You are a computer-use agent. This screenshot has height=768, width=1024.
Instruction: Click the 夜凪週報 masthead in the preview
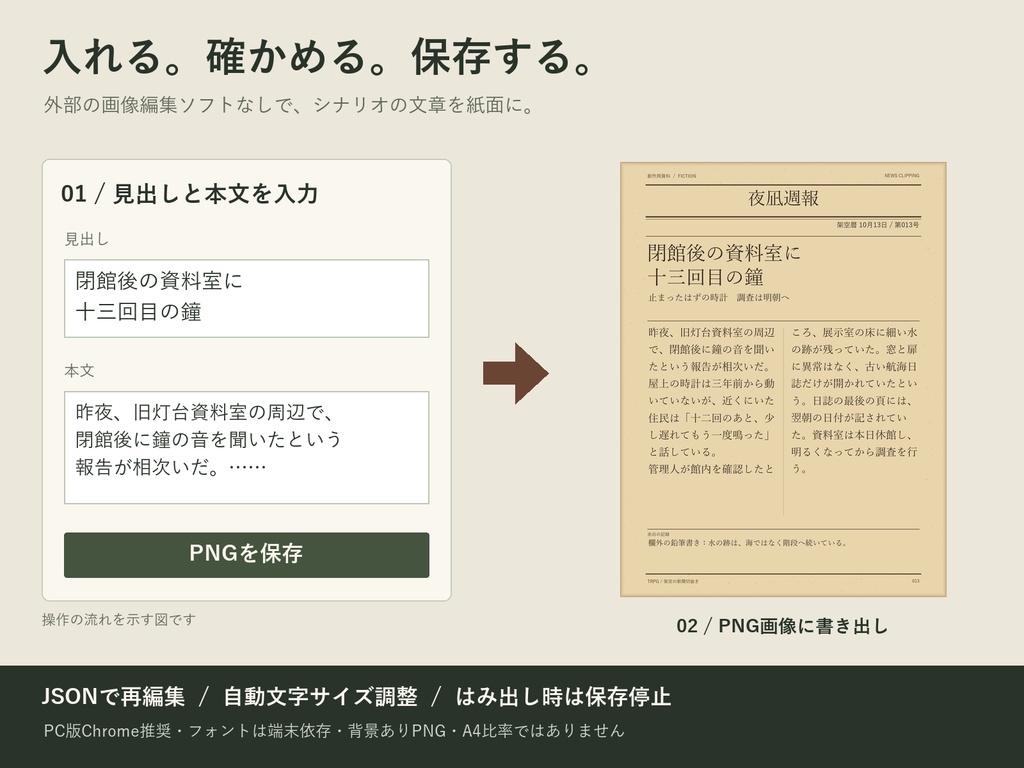click(783, 199)
